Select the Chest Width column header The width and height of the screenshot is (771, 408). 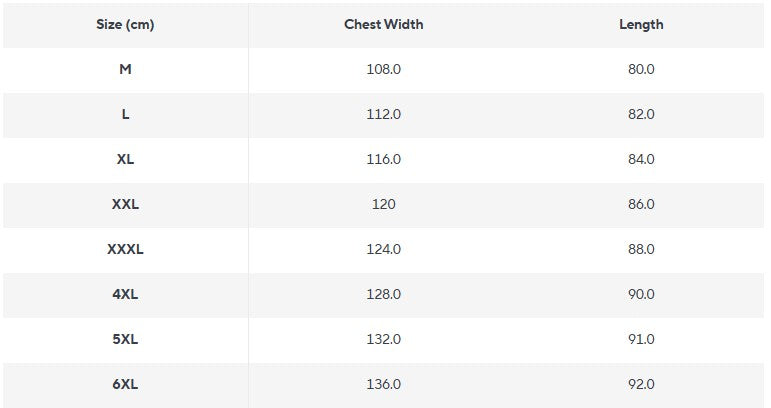(383, 24)
